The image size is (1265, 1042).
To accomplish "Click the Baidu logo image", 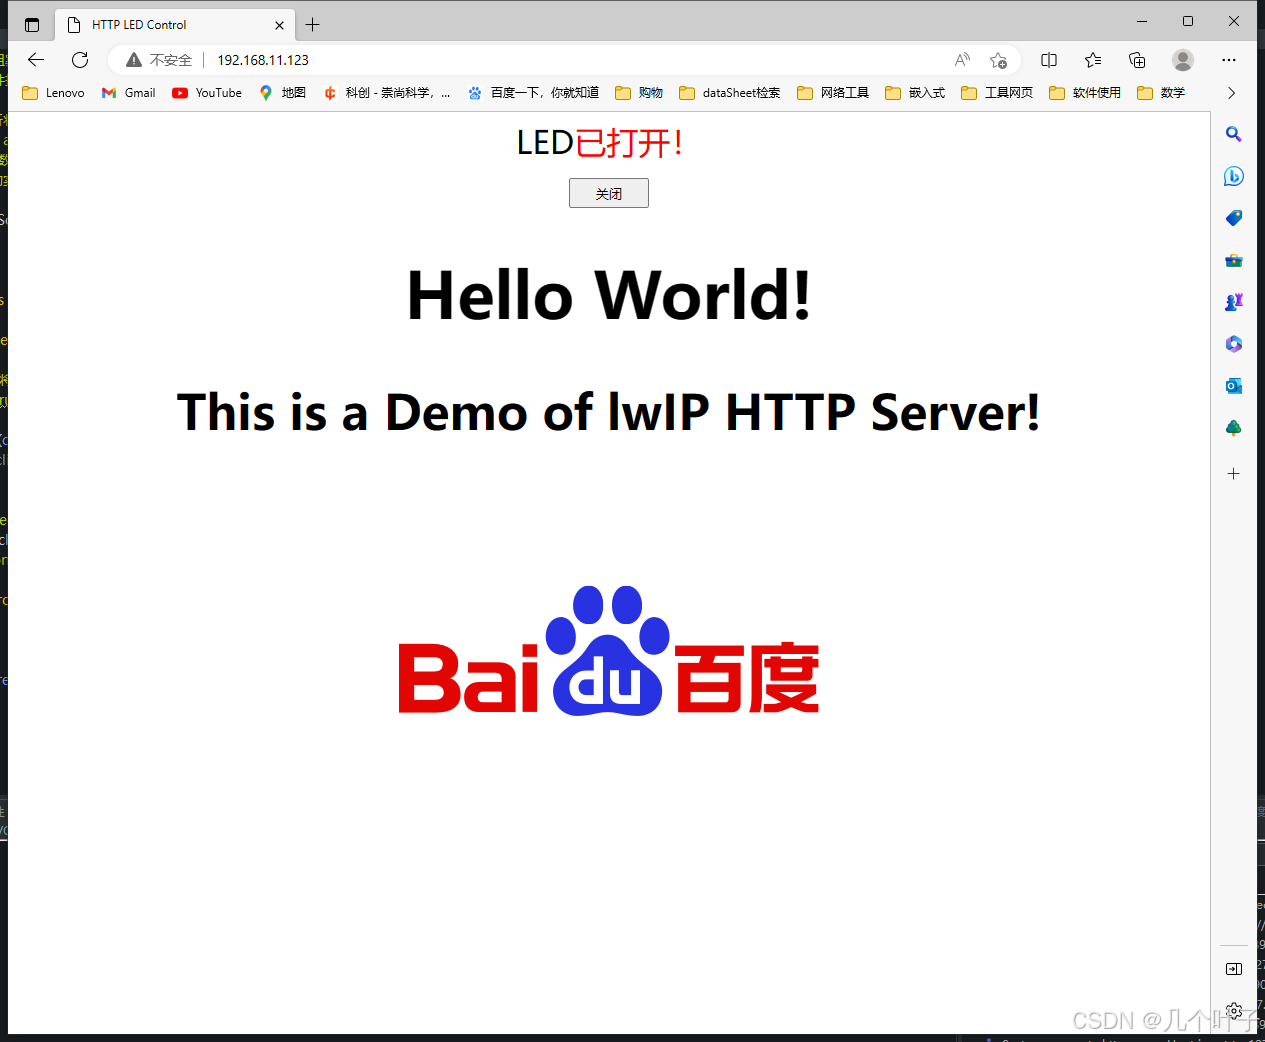I will [609, 651].
